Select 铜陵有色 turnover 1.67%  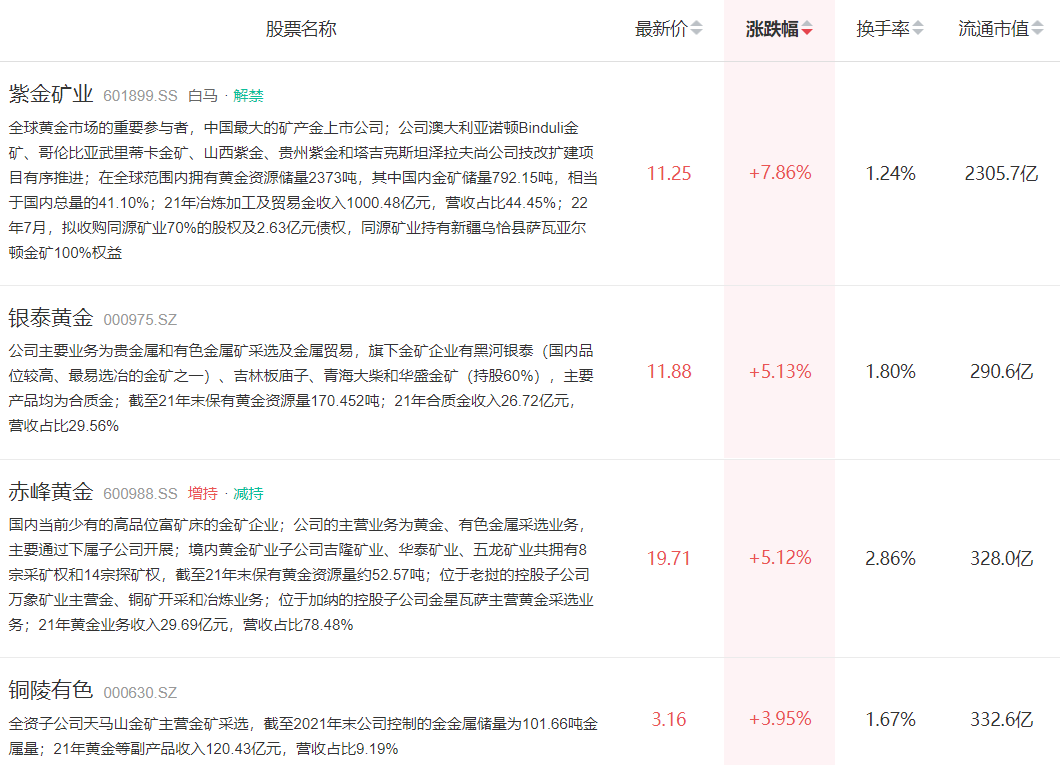[x=890, y=719]
